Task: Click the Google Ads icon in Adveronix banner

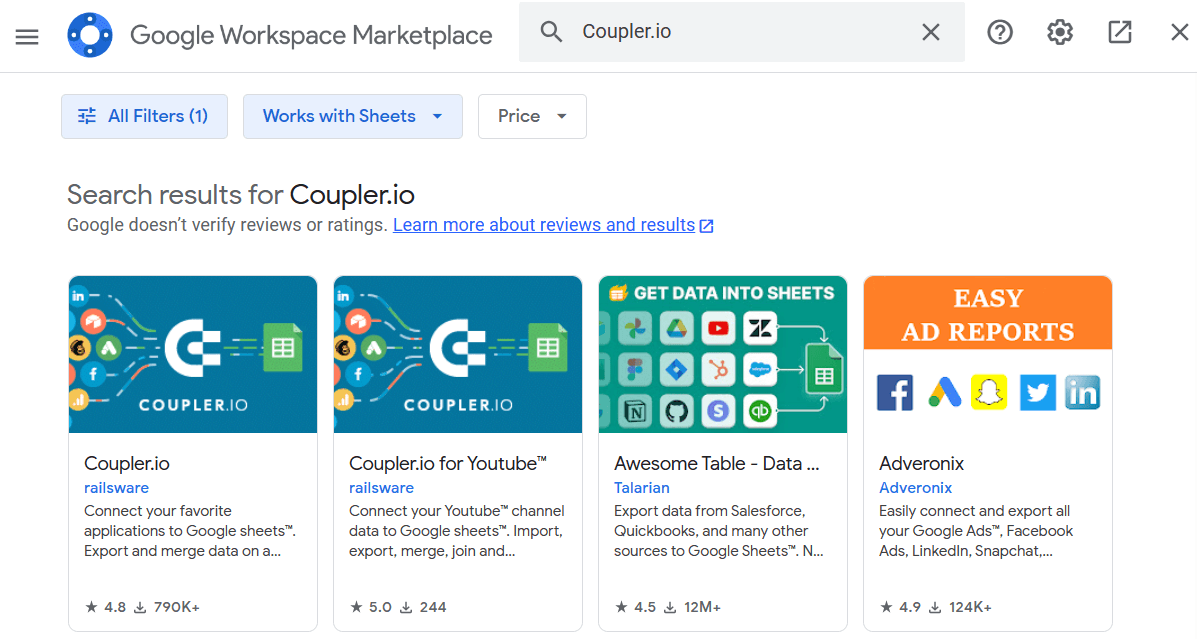Action: (x=944, y=392)
